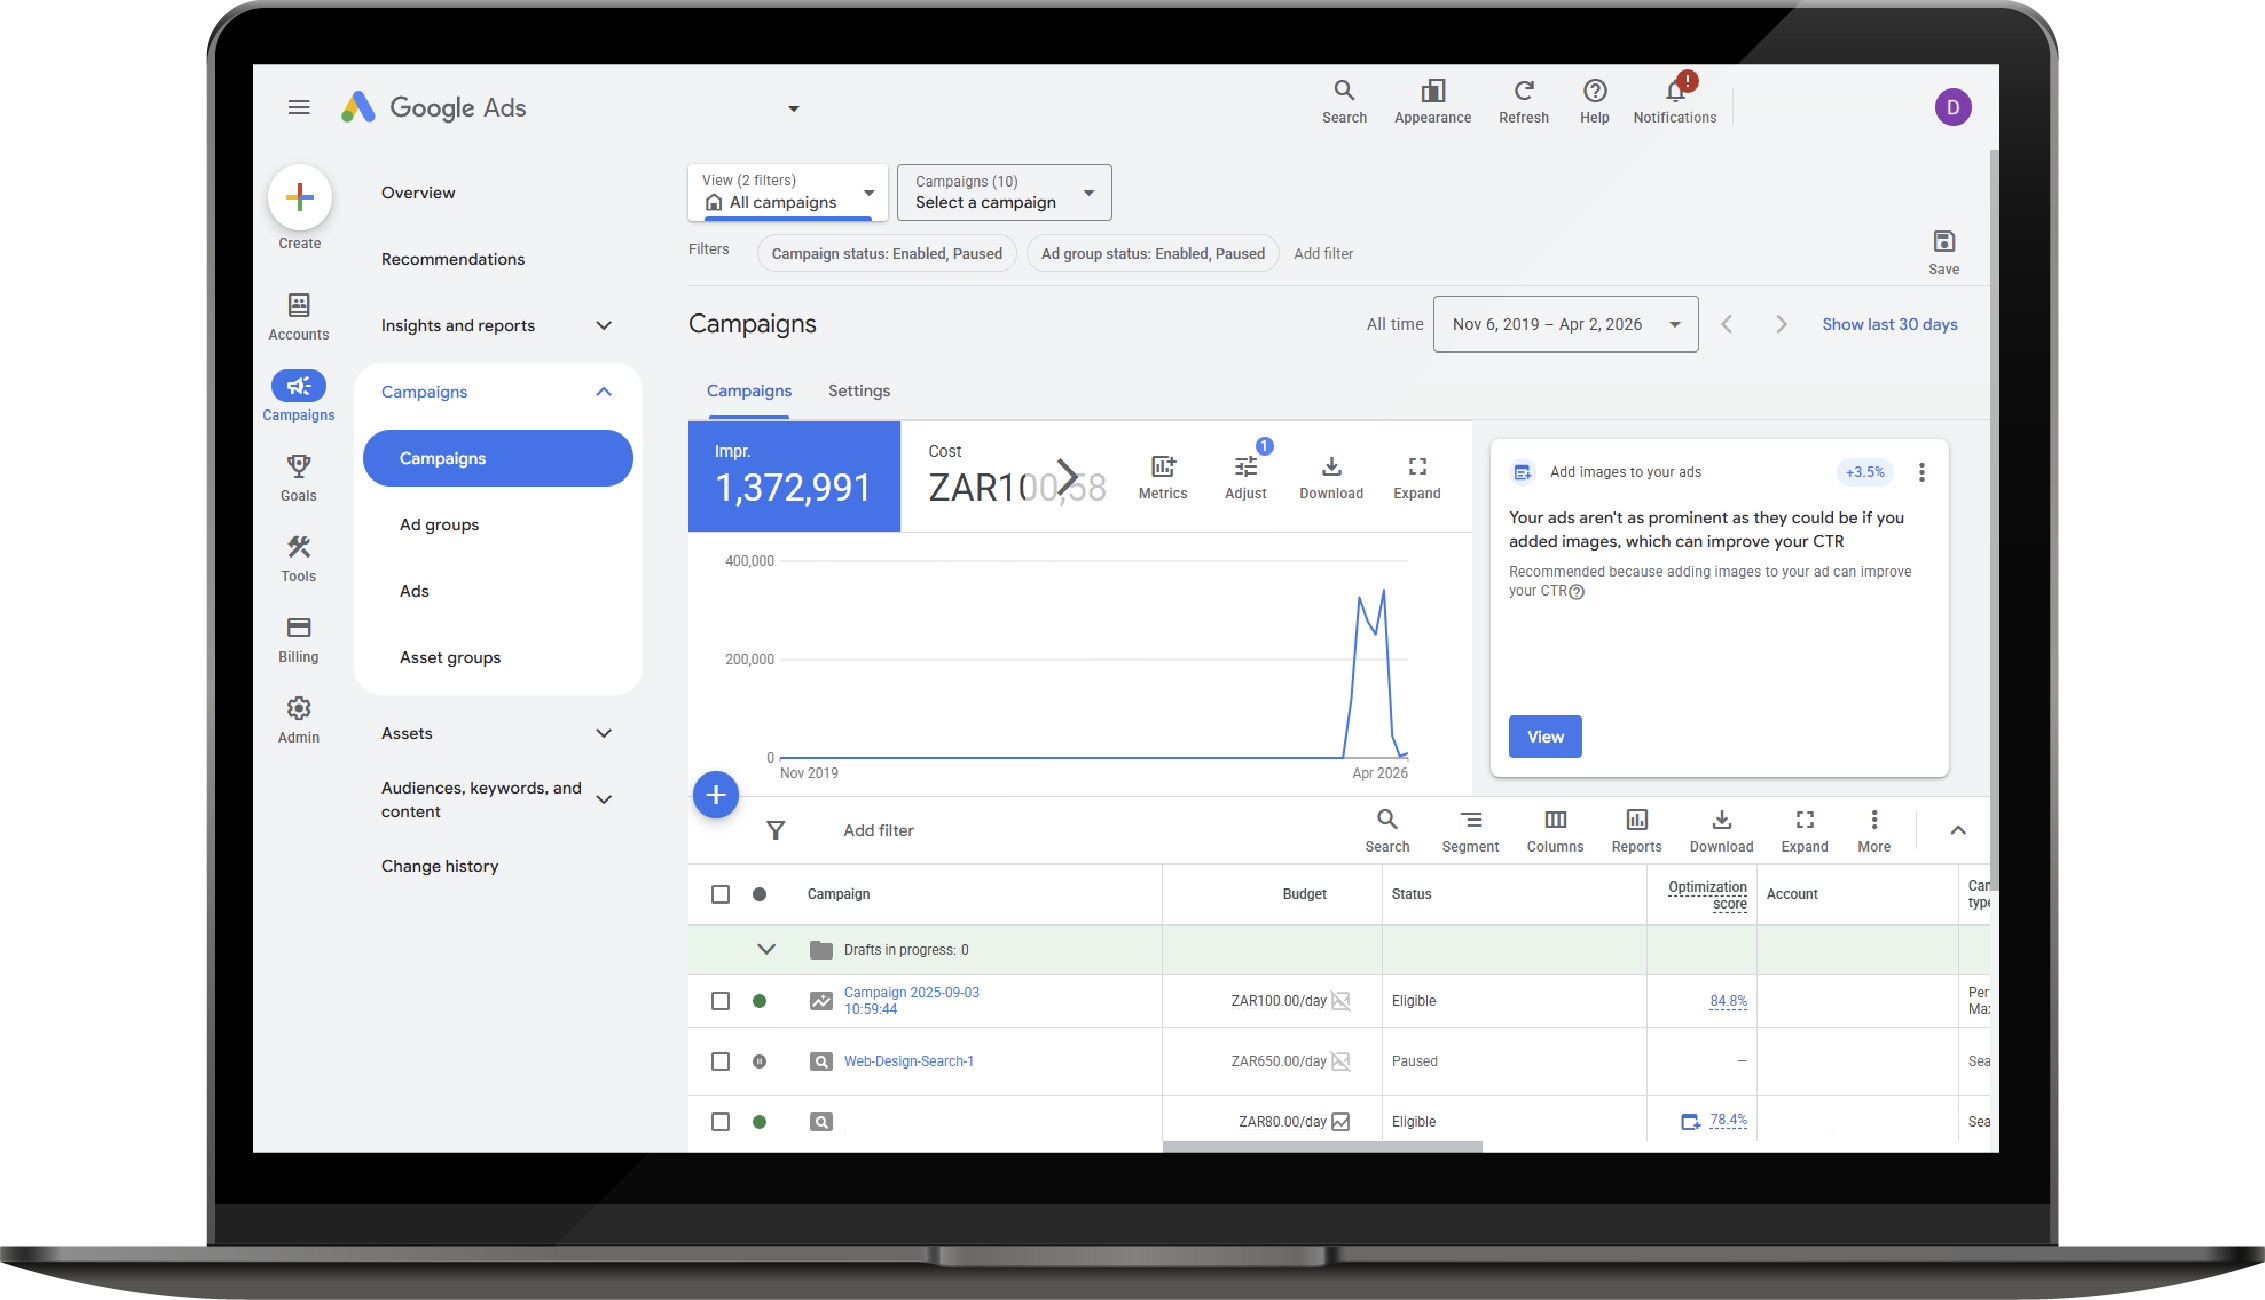Toggle the select-all campaigns checkbox
2265x1300 pixels.
(720, 894)
